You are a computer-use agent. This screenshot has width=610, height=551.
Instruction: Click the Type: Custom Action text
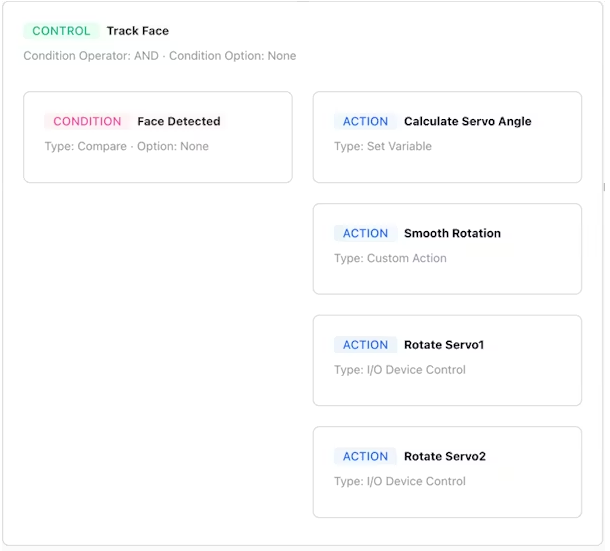390,258
